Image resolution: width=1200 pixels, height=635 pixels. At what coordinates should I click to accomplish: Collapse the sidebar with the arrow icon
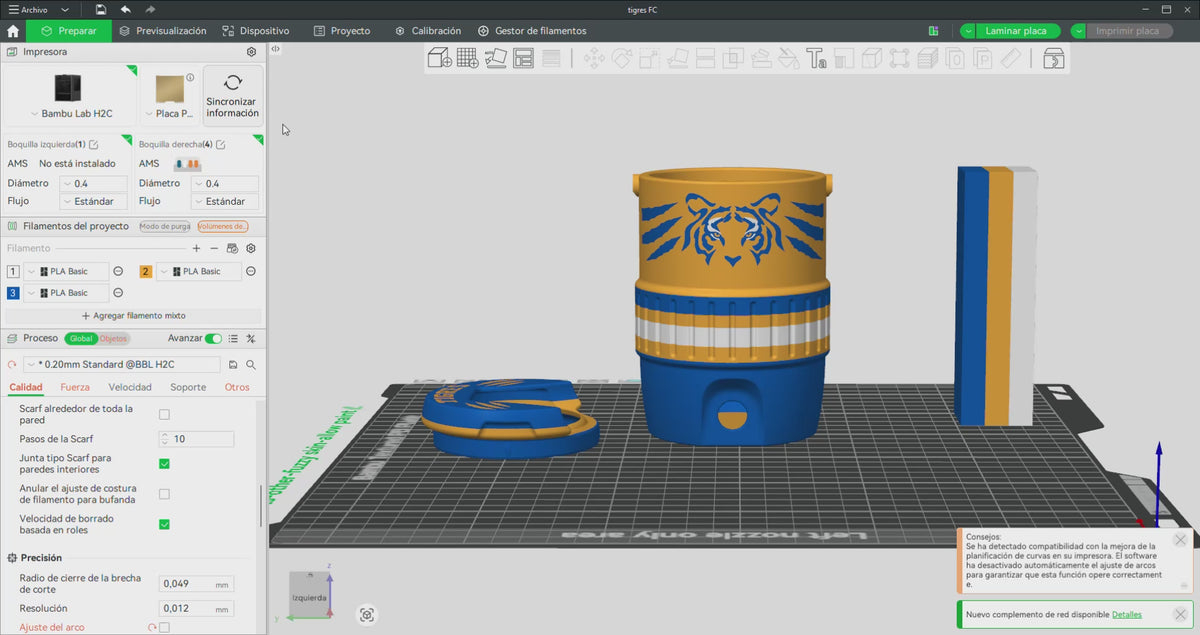pyautogui.click(x=275, y=48)
